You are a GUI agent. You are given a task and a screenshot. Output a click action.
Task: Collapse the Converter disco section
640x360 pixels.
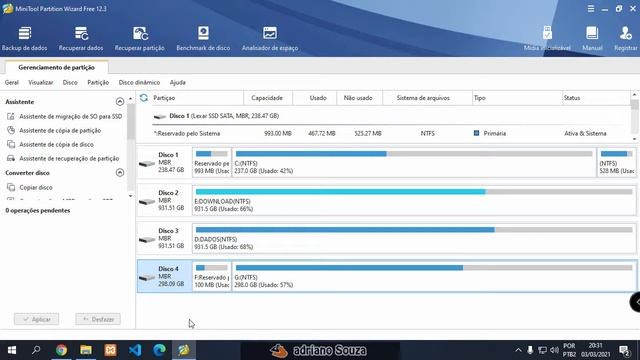coord(120,172)
